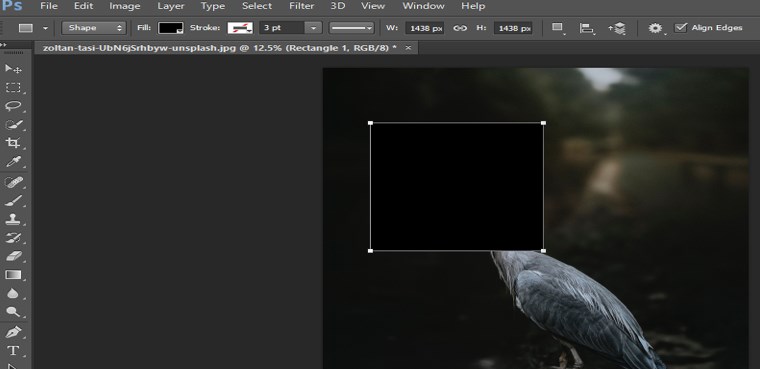Open the Filter menu
Viewport: 760px width, 369px height.
pyautogui.click(x=301, y=6)
